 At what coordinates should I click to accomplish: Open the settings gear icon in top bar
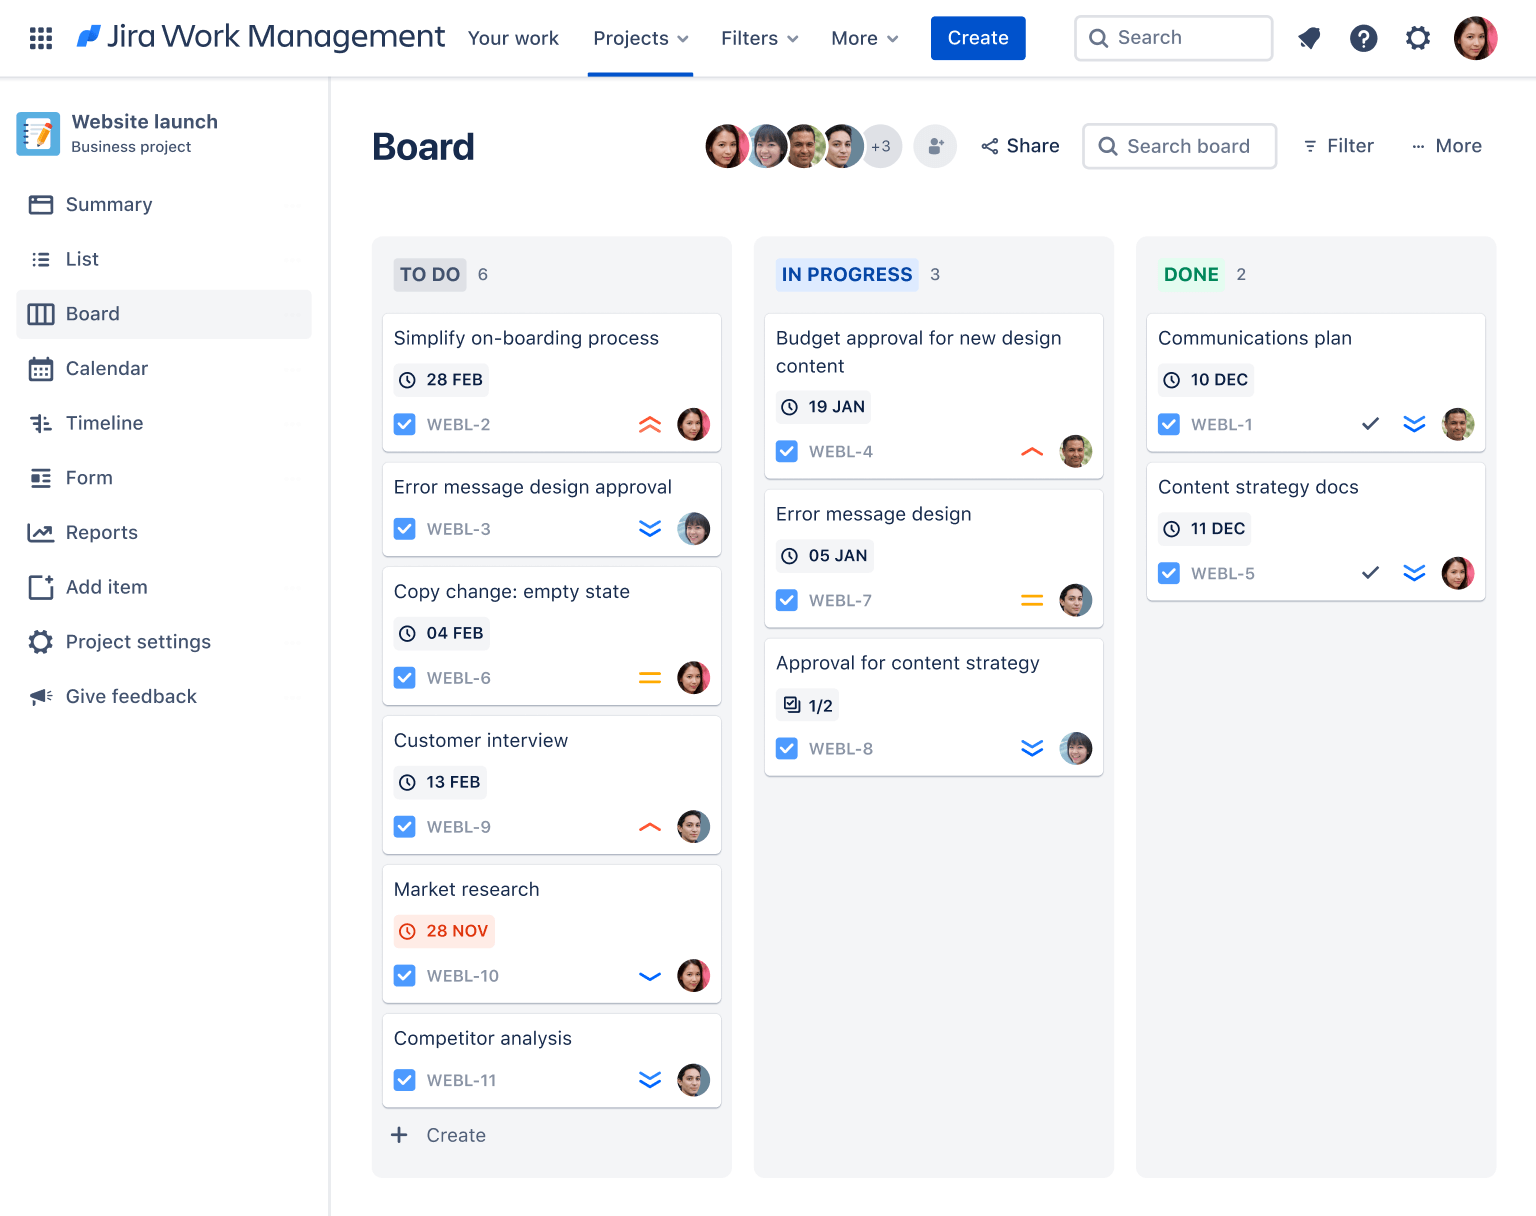pos(1417,38)
